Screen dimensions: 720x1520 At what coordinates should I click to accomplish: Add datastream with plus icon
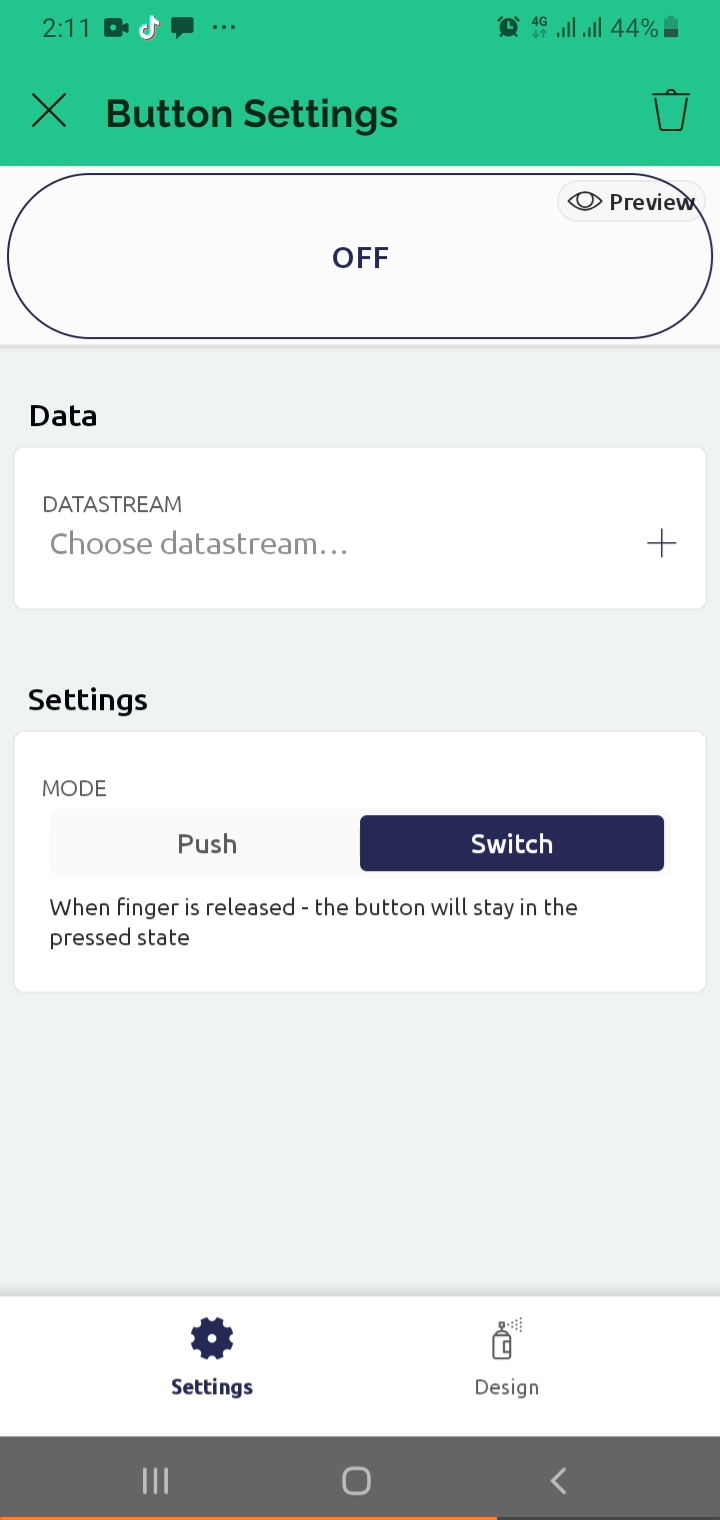[661, 544]
